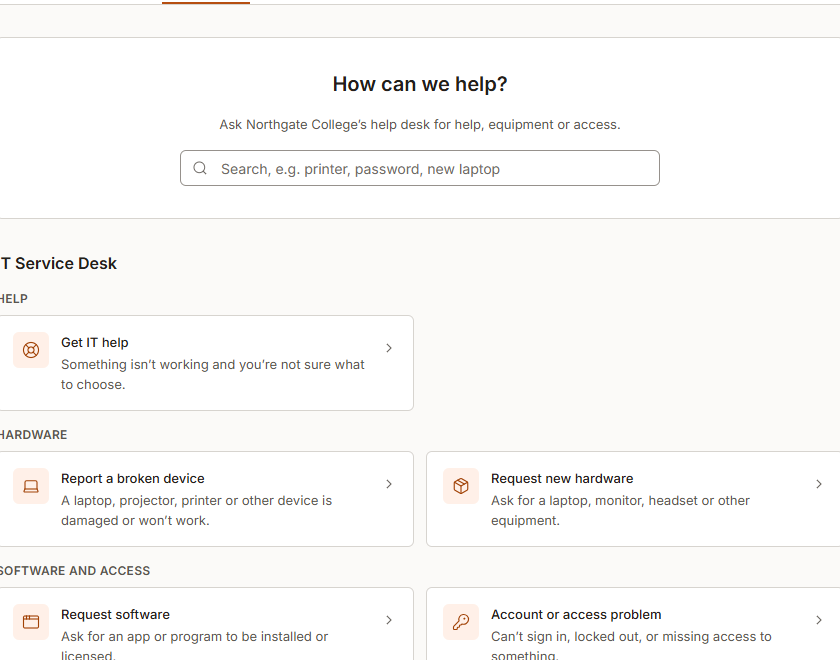Click the Something isn't working description text
The image size is (840, 660).
(213, 374)
